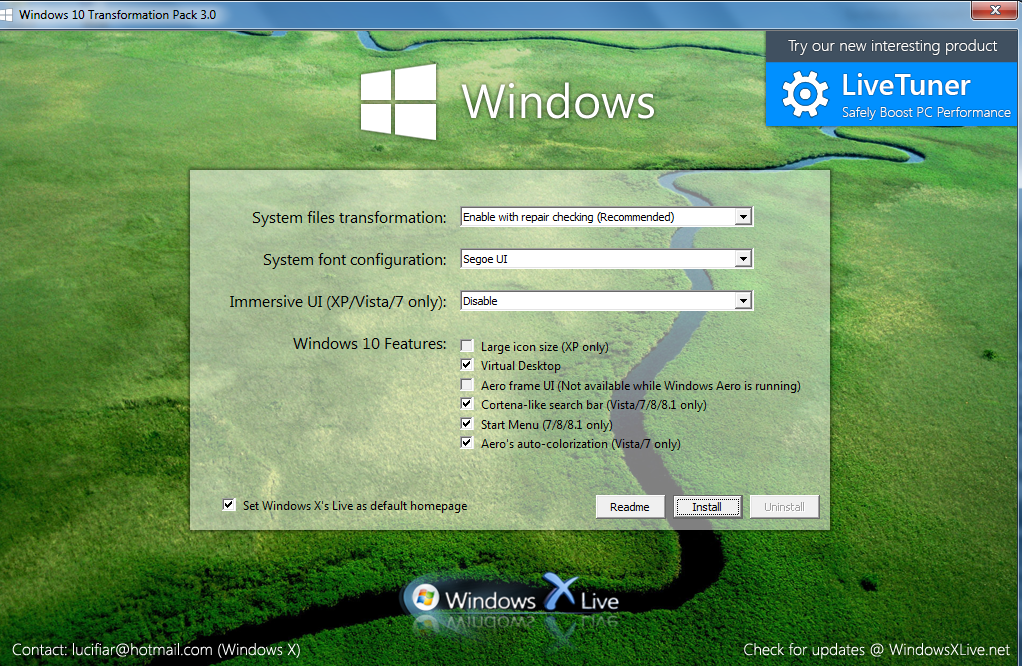Click the Uninstall button

click(784, 506)
